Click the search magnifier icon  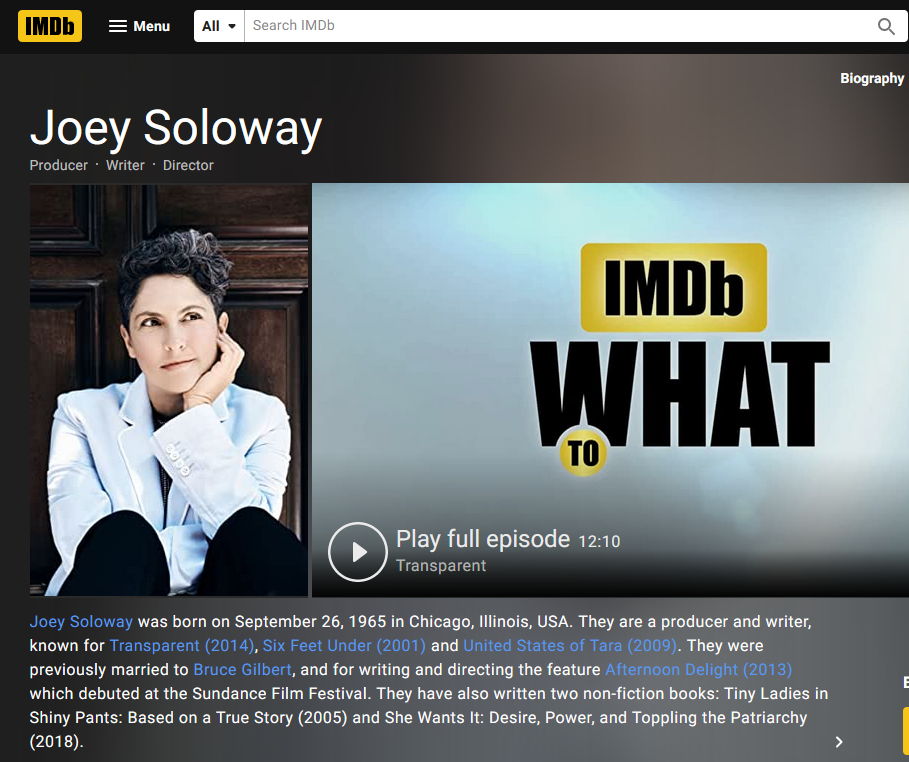coord(886,26)
